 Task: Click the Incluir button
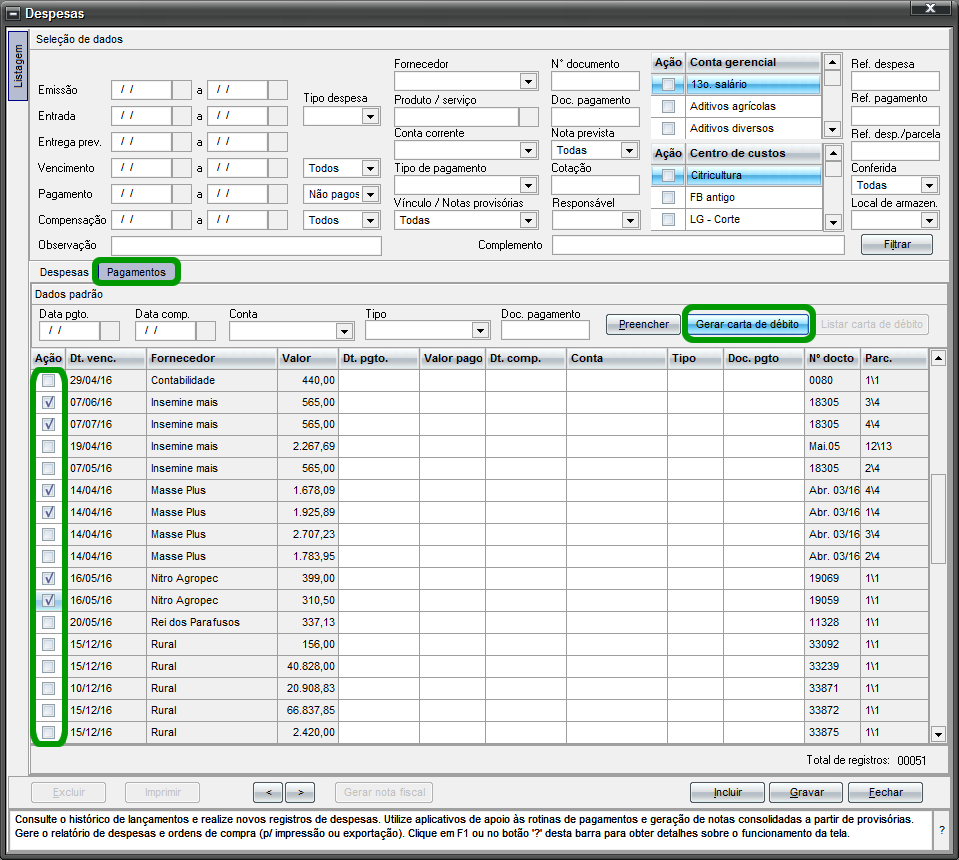pyautogui.click(x=727, y=793)
